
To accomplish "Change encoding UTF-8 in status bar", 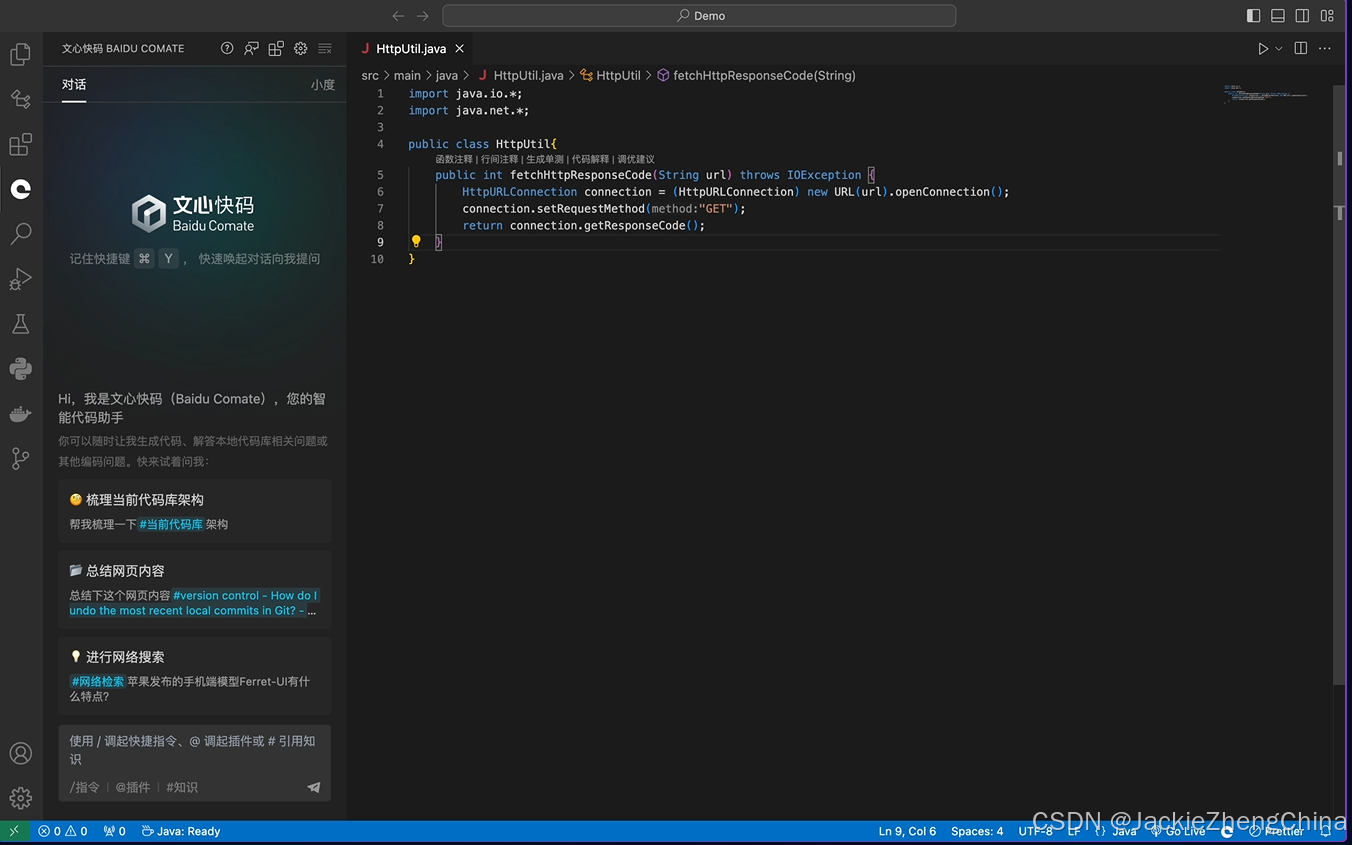I will [1036, 831].
